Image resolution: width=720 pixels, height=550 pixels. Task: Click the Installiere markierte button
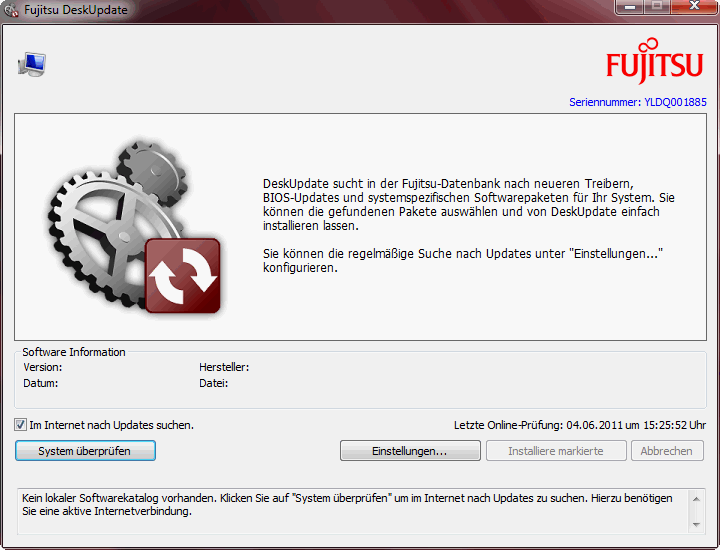click(556, 451)
